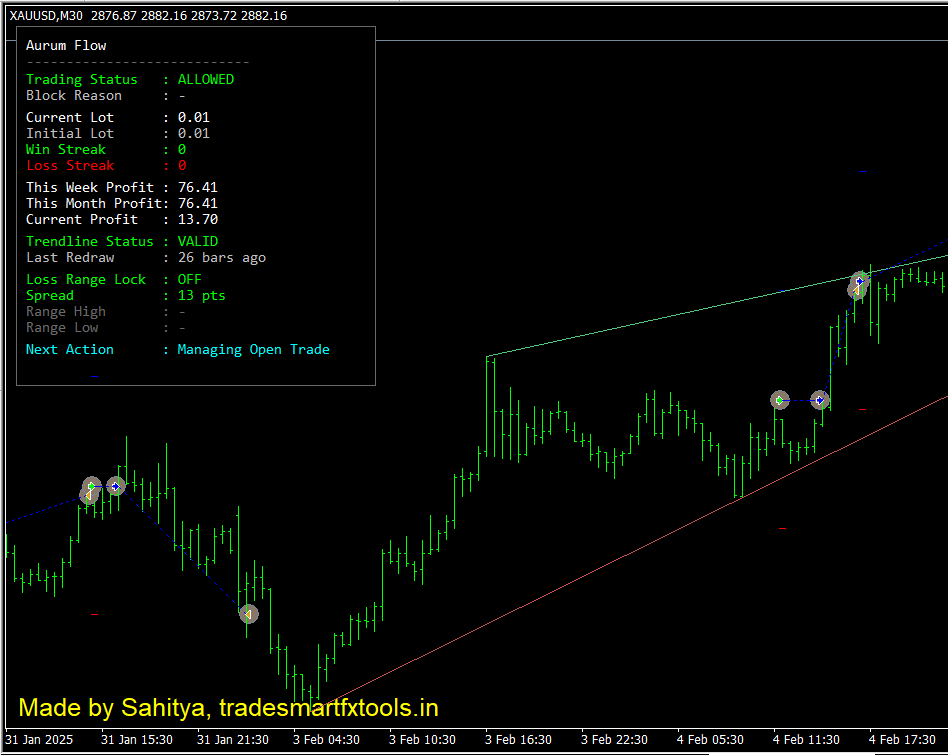The image size is (948, 755).
Task: Select the blue arrow marker right of 4 Feb green entry
Action: (820, 400)
